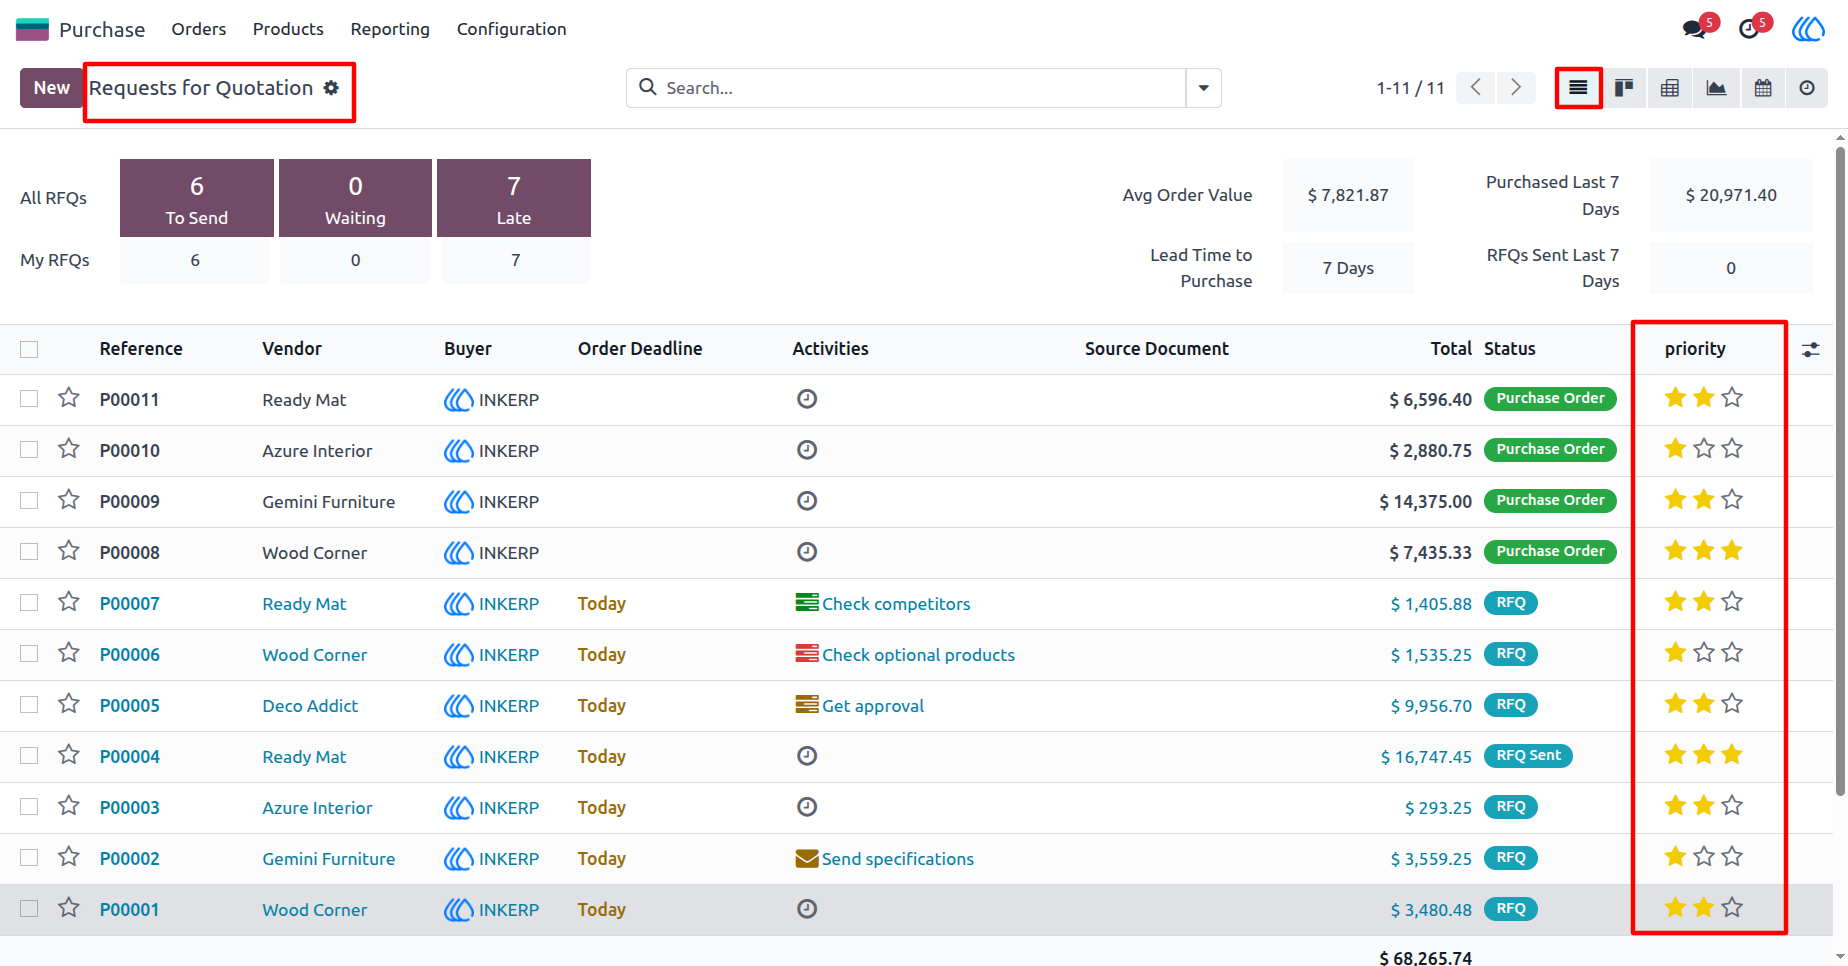Select the checkbox for order P00005
1848x966 pixels.
[x=29, y=705]
